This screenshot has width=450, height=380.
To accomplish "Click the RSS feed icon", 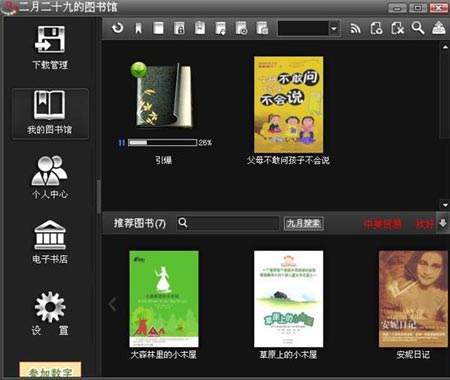I will (x=355, y=29).
